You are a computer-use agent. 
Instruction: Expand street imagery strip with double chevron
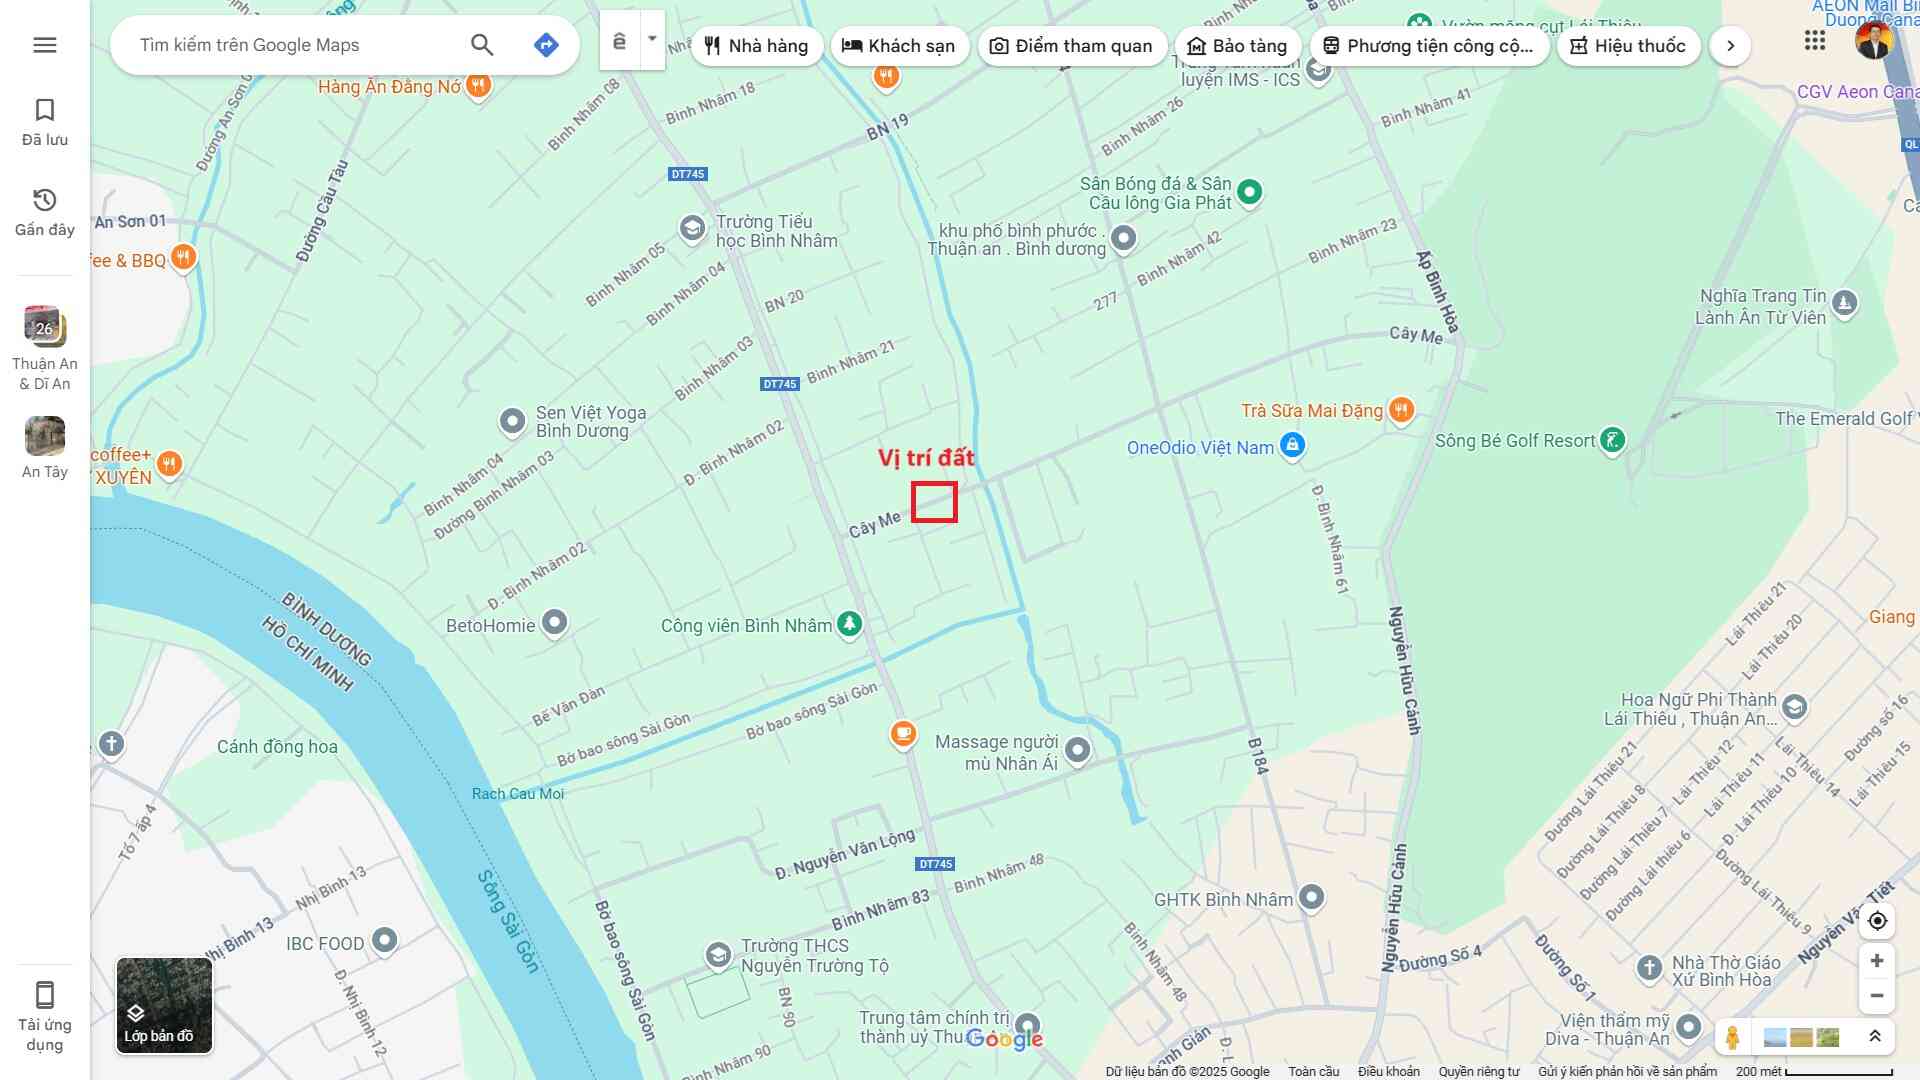(x=1875, y=1037)
